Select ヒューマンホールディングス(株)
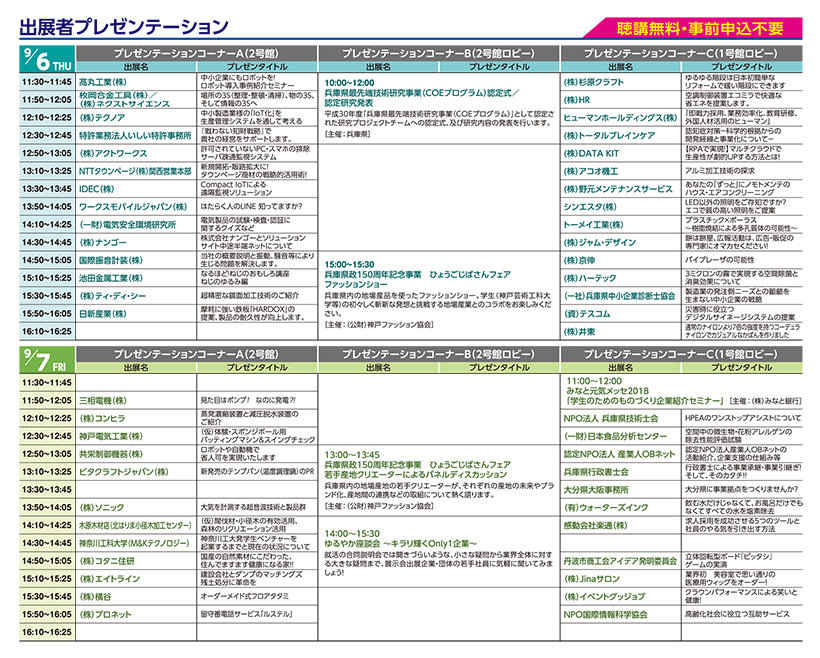The height and width of the screenshot is (658, 820). pyautogui.click(x=620, y=118)
